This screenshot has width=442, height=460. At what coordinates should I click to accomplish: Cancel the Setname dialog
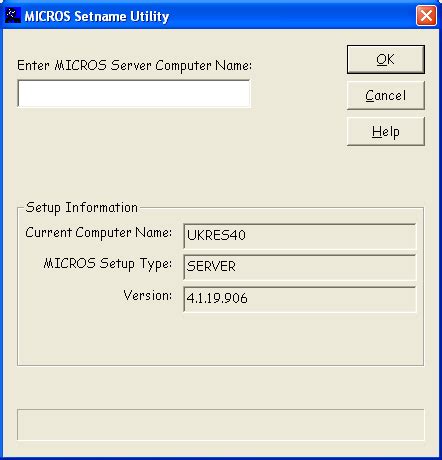(x=386, y=95)
